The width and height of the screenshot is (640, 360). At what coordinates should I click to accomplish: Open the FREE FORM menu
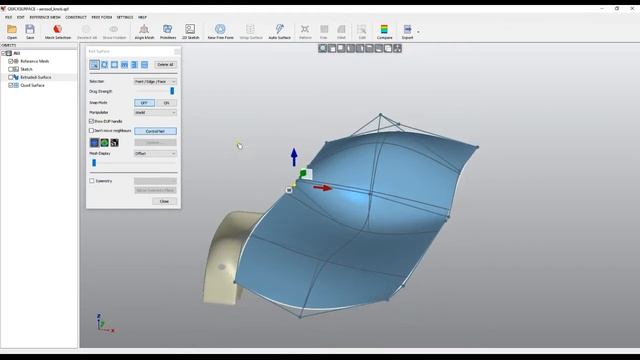[x=102, y=17]
